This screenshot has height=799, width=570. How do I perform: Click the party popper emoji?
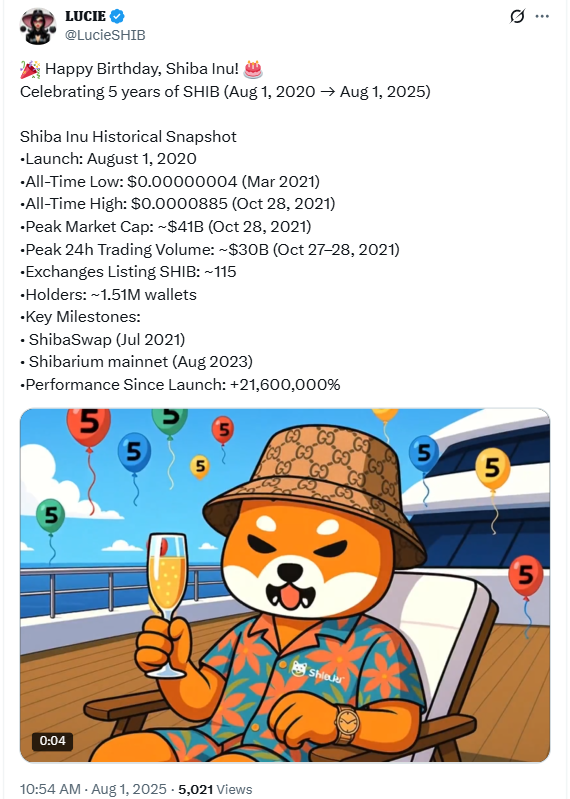pyautogui.click(x=30, y=69)
